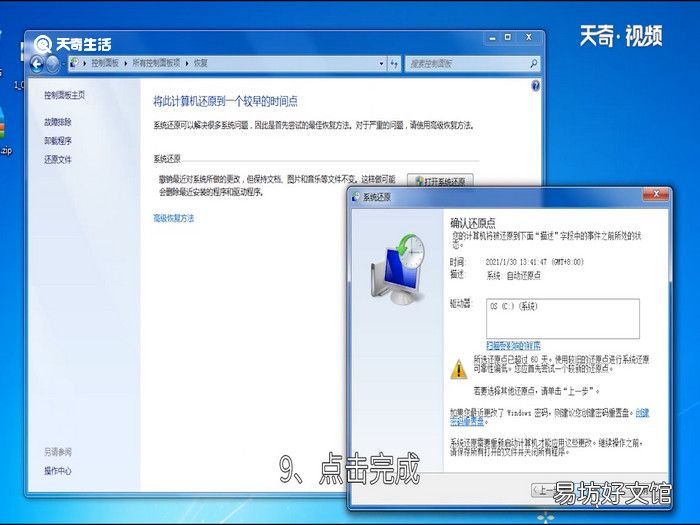Click the restore time value 2021/1/30

[x=535, y=262]
